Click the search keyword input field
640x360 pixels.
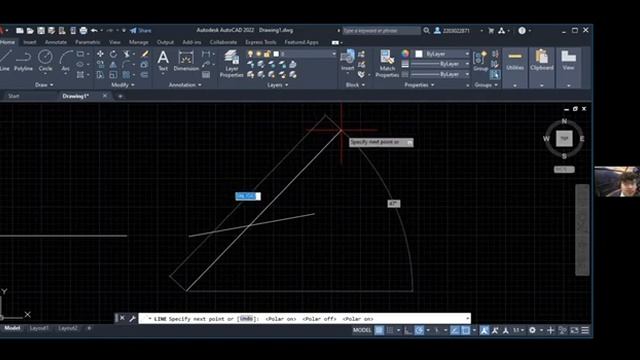(x=381, y=31)
